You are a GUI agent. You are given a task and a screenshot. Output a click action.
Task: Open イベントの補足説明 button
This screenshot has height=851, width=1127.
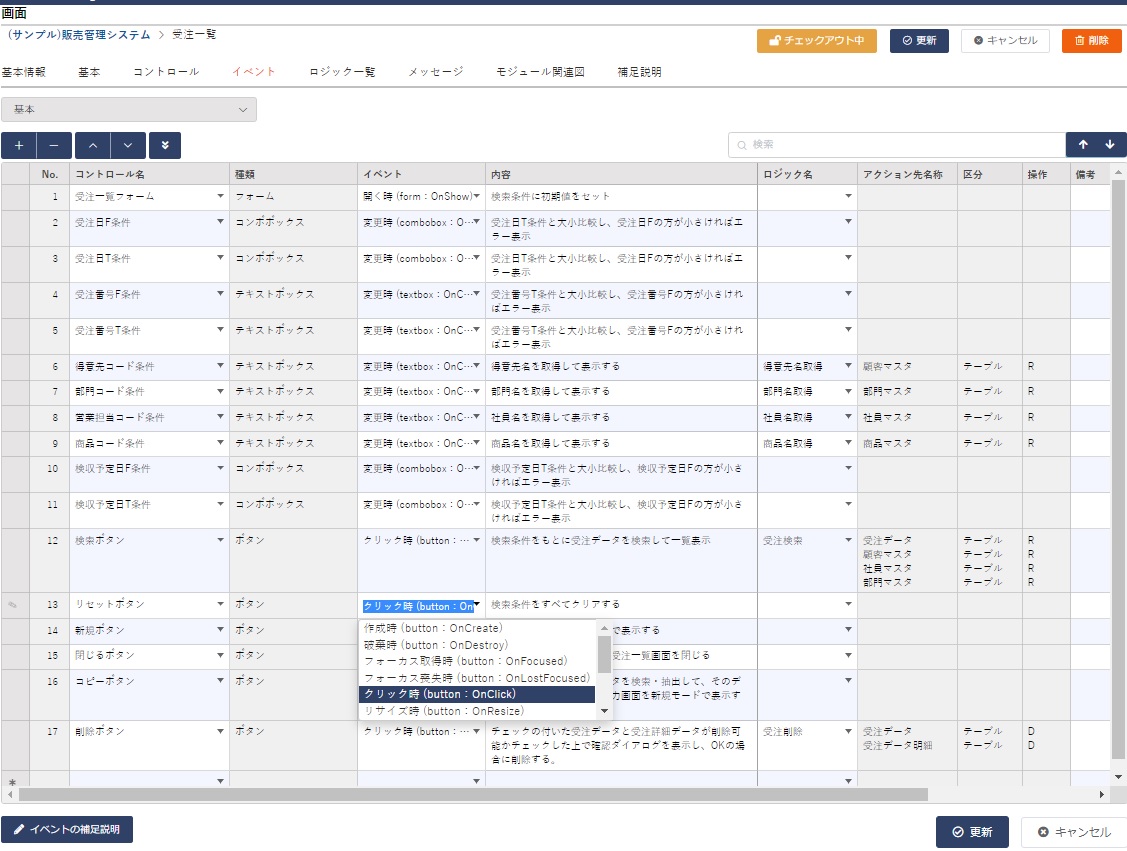pos(67,829)
